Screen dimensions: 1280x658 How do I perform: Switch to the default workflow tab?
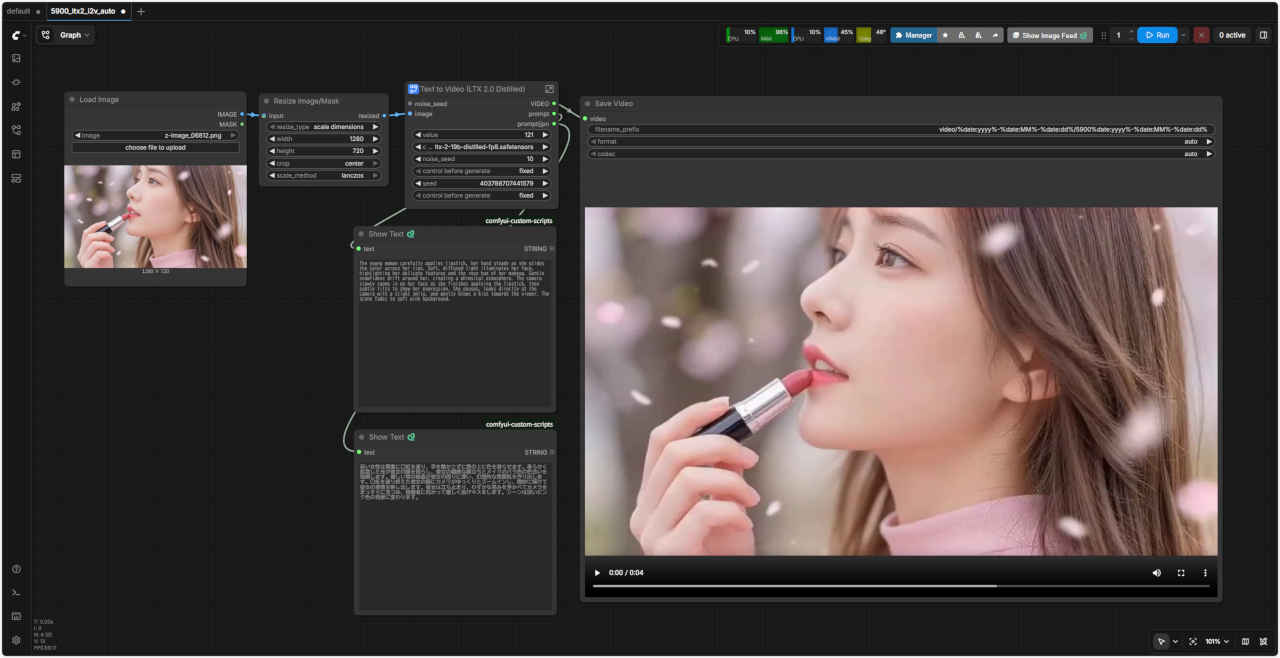click(x=19, y=11)
